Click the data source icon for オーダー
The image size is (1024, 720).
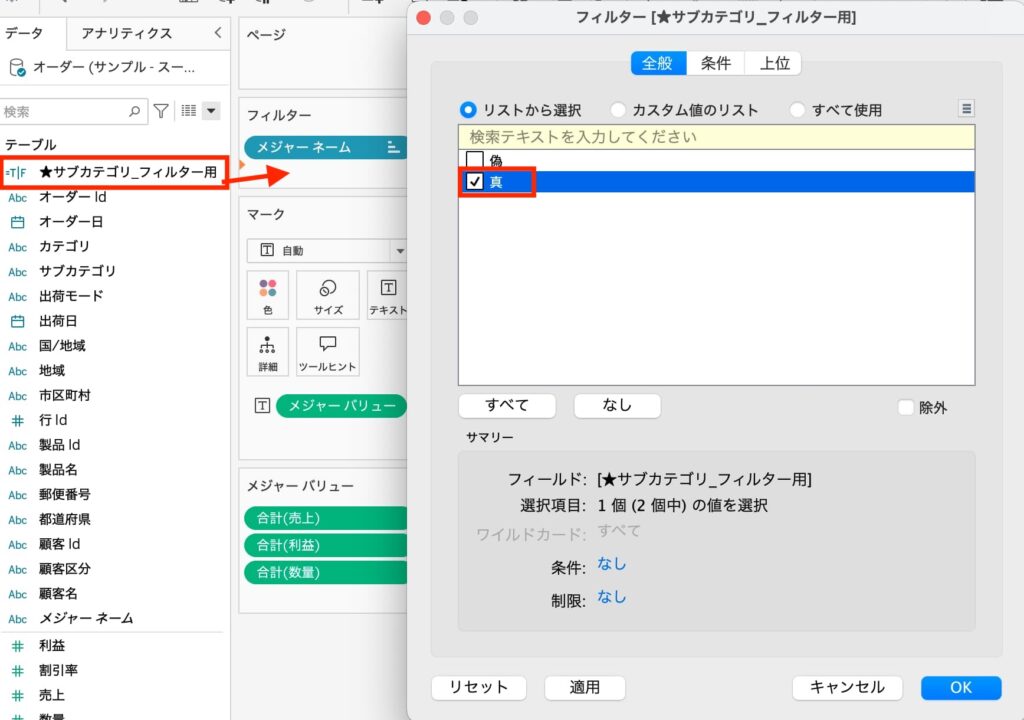[16, 68]
